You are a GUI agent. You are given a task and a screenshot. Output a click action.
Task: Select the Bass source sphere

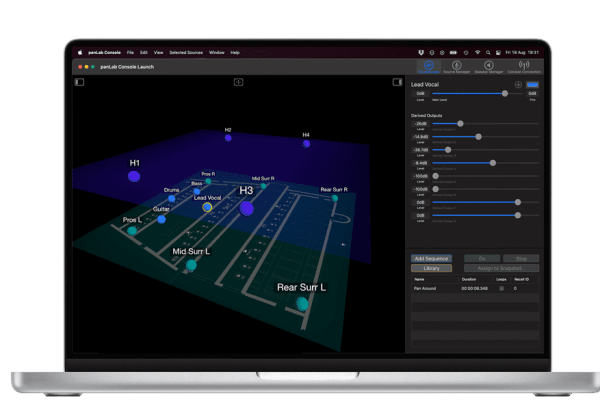[197, 191]
